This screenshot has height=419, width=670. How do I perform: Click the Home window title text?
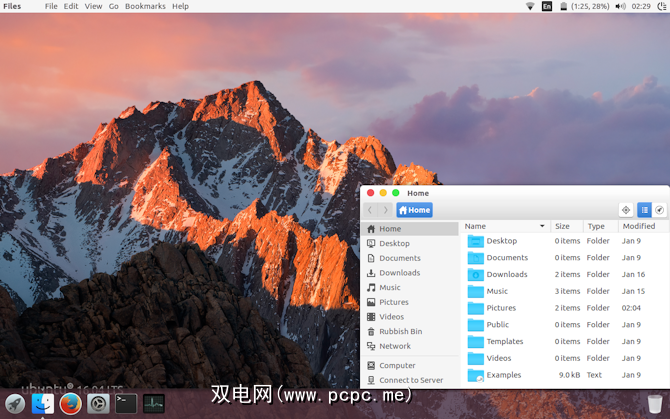[418, 193]
